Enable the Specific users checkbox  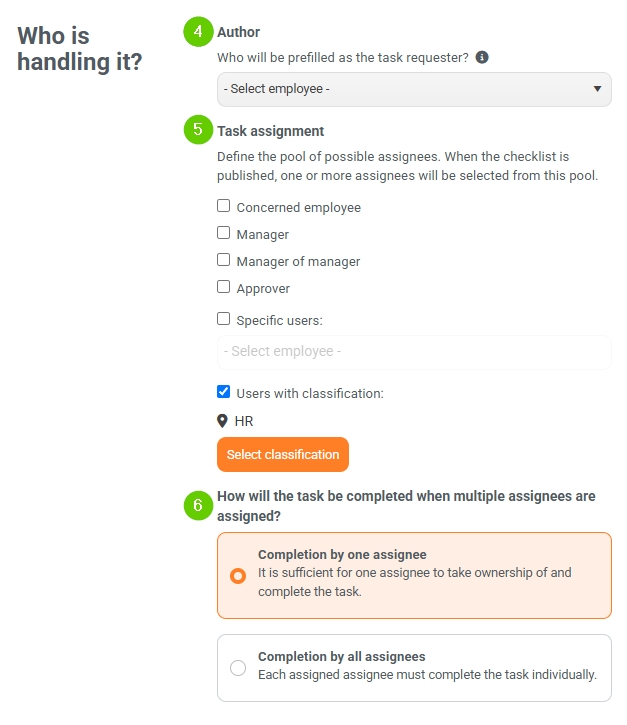tap(224, 319)
